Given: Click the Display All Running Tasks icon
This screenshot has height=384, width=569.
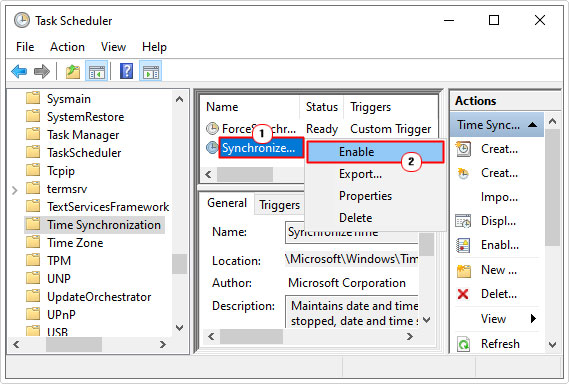Looking at the screenshot, I should pos(463,221).
